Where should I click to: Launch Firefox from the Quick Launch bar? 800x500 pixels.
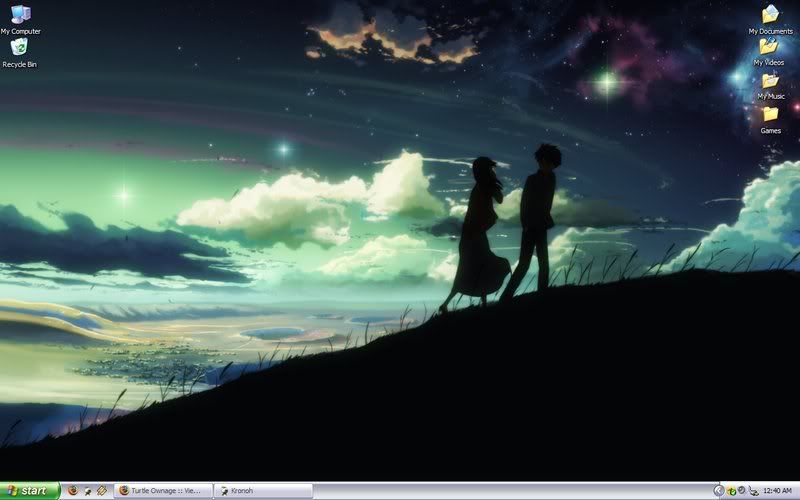click(72, 491)
